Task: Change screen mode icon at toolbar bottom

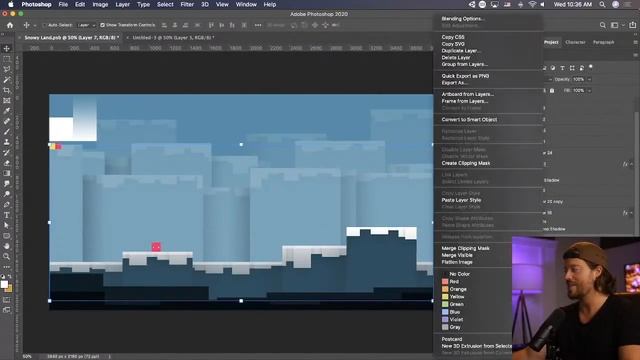Action: [7, 310]
